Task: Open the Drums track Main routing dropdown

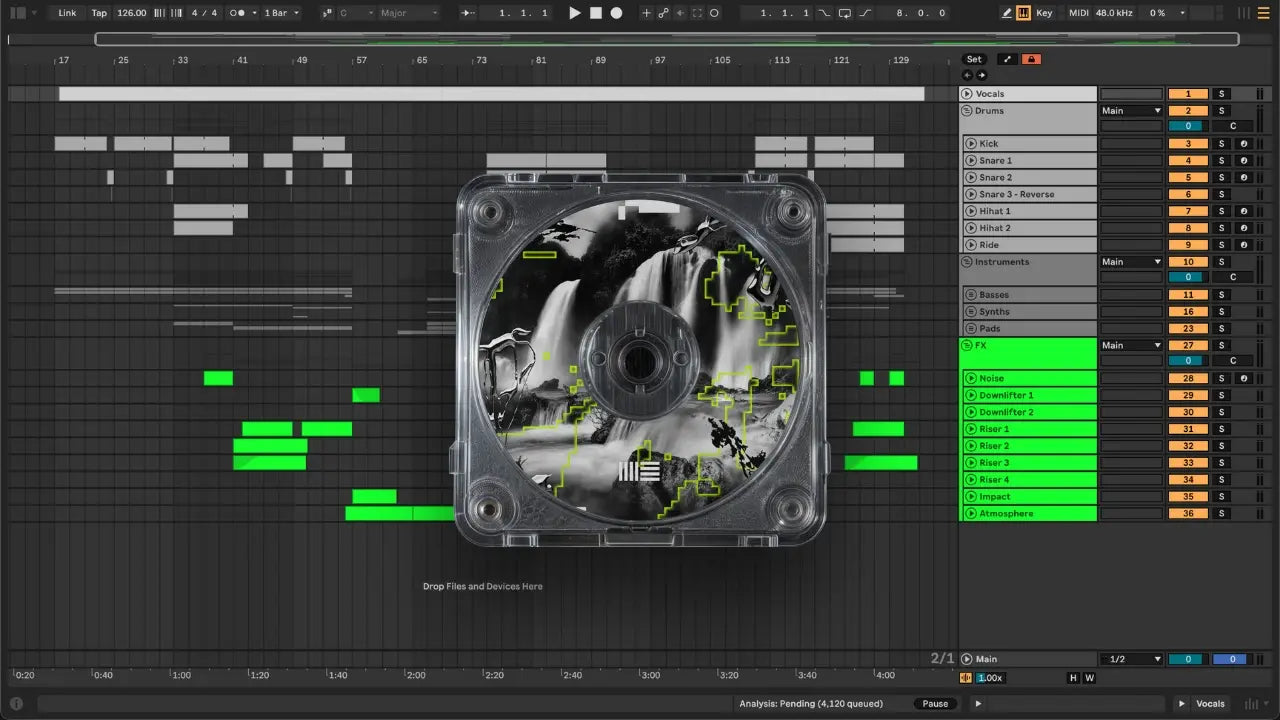Action: pos(1131,111)
